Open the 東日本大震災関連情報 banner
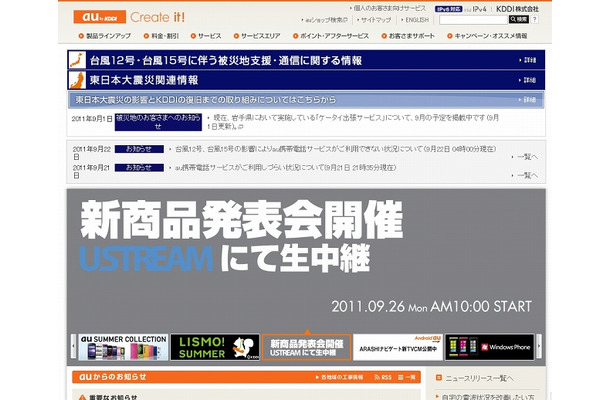Image resolution: width=610 pixels, height=400 pixels. (306, 80)
